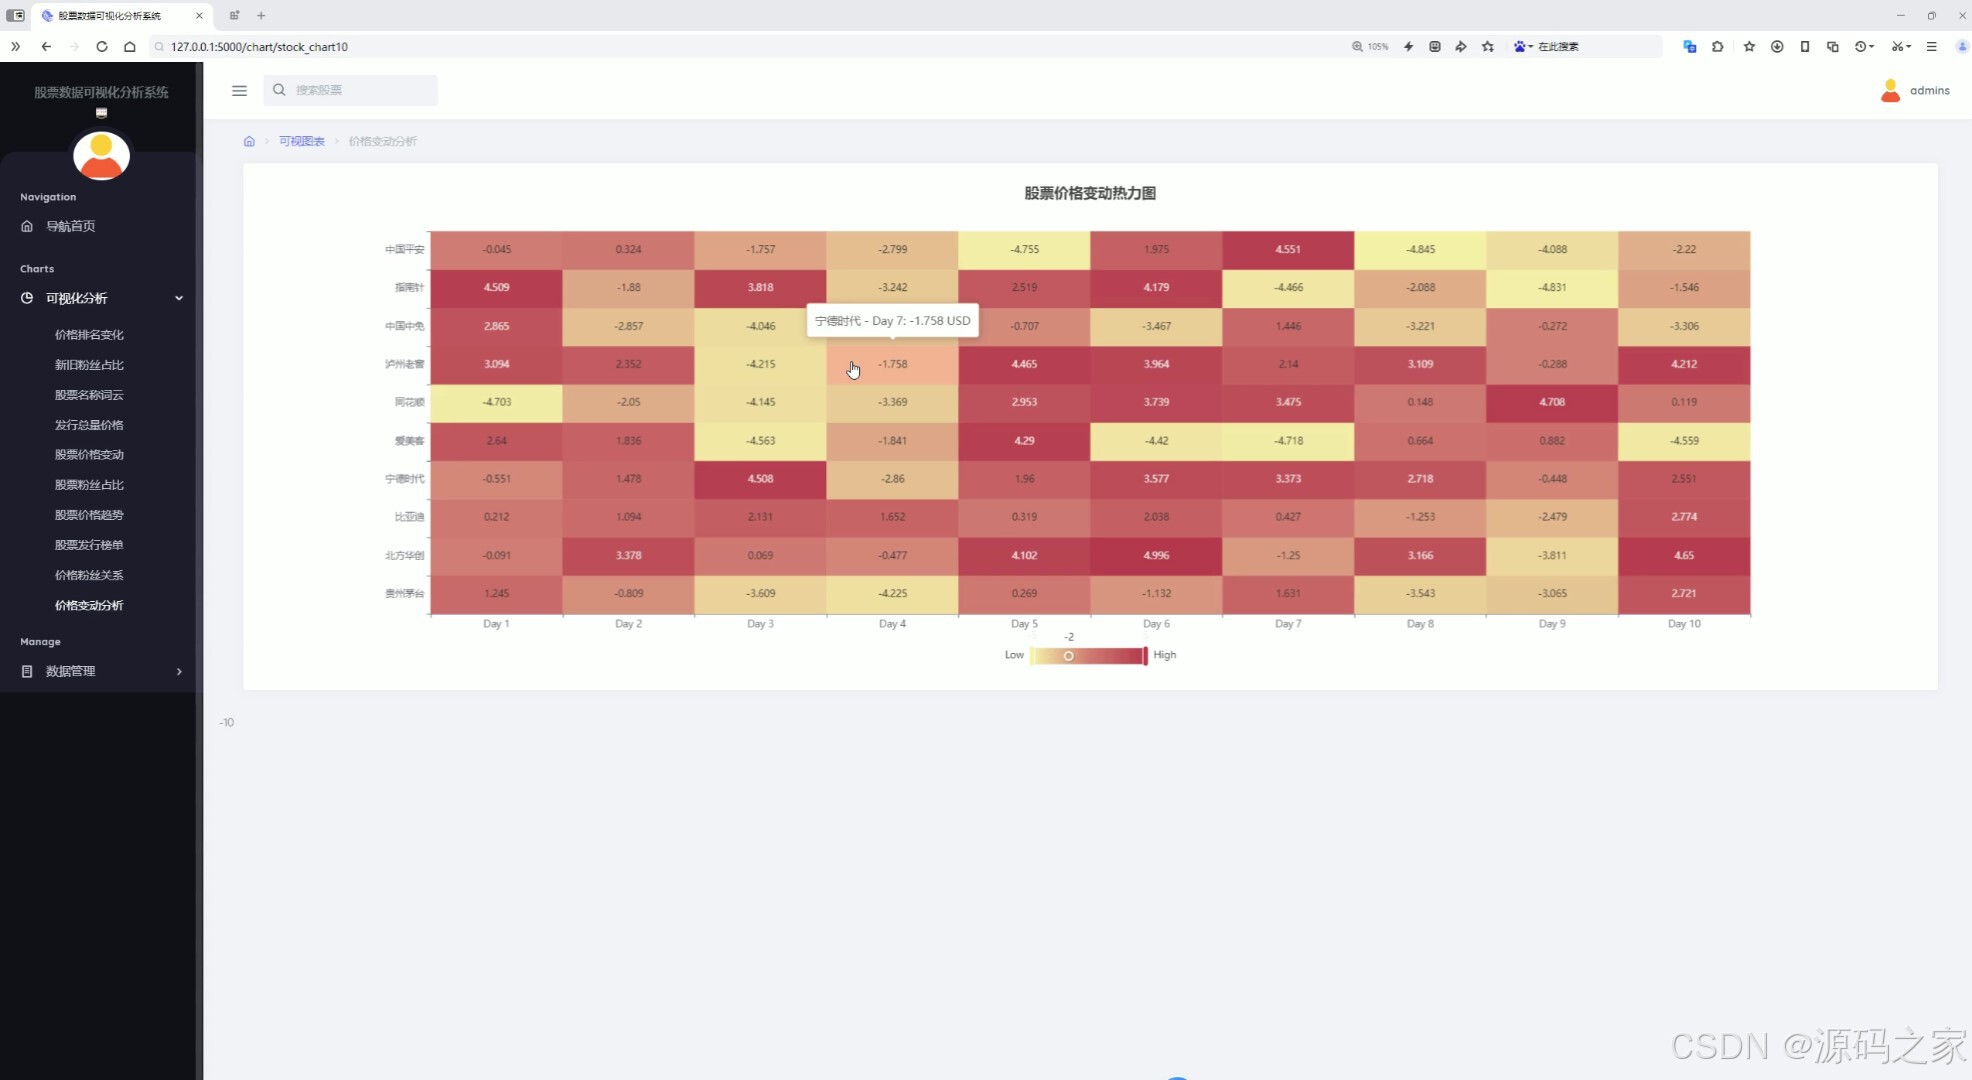Click the bookmark star icon in address bar
The image size is (1972, 1080).
1488,46
